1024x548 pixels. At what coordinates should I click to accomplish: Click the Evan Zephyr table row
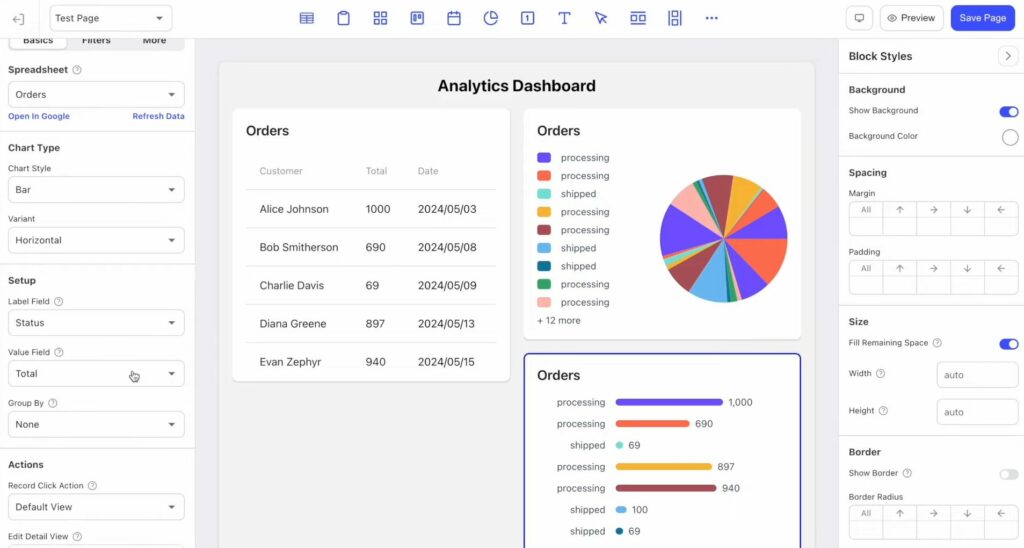[371, 362]
